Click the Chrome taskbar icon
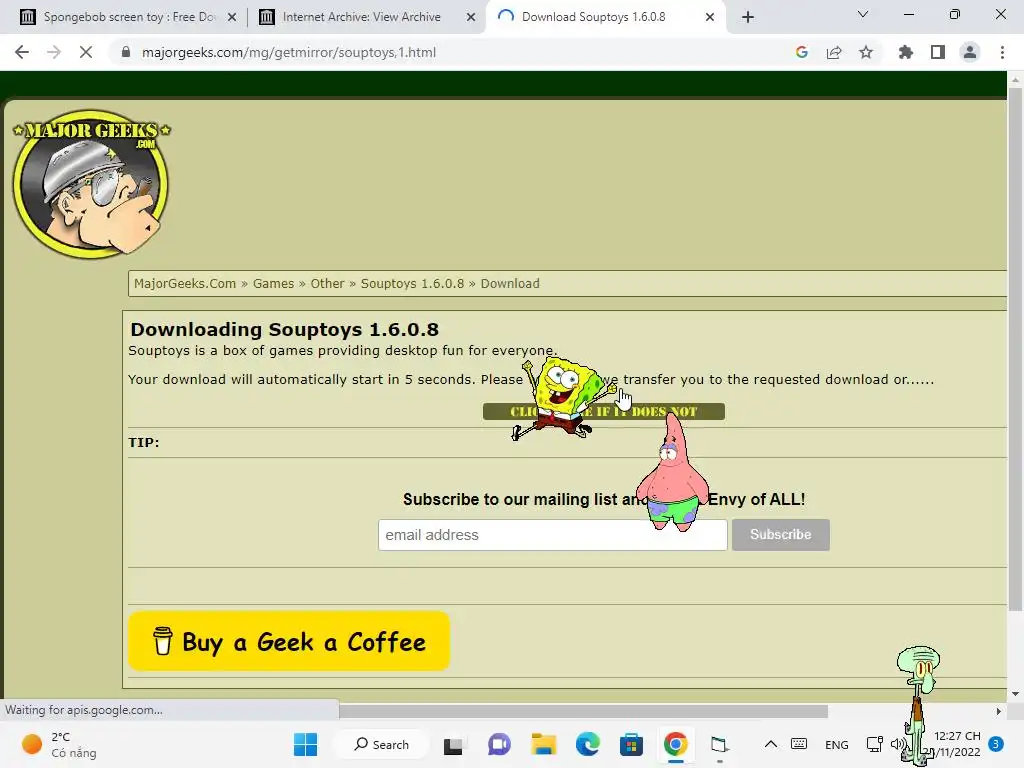This screenshot has height=768, width=1024. [676, 744]
